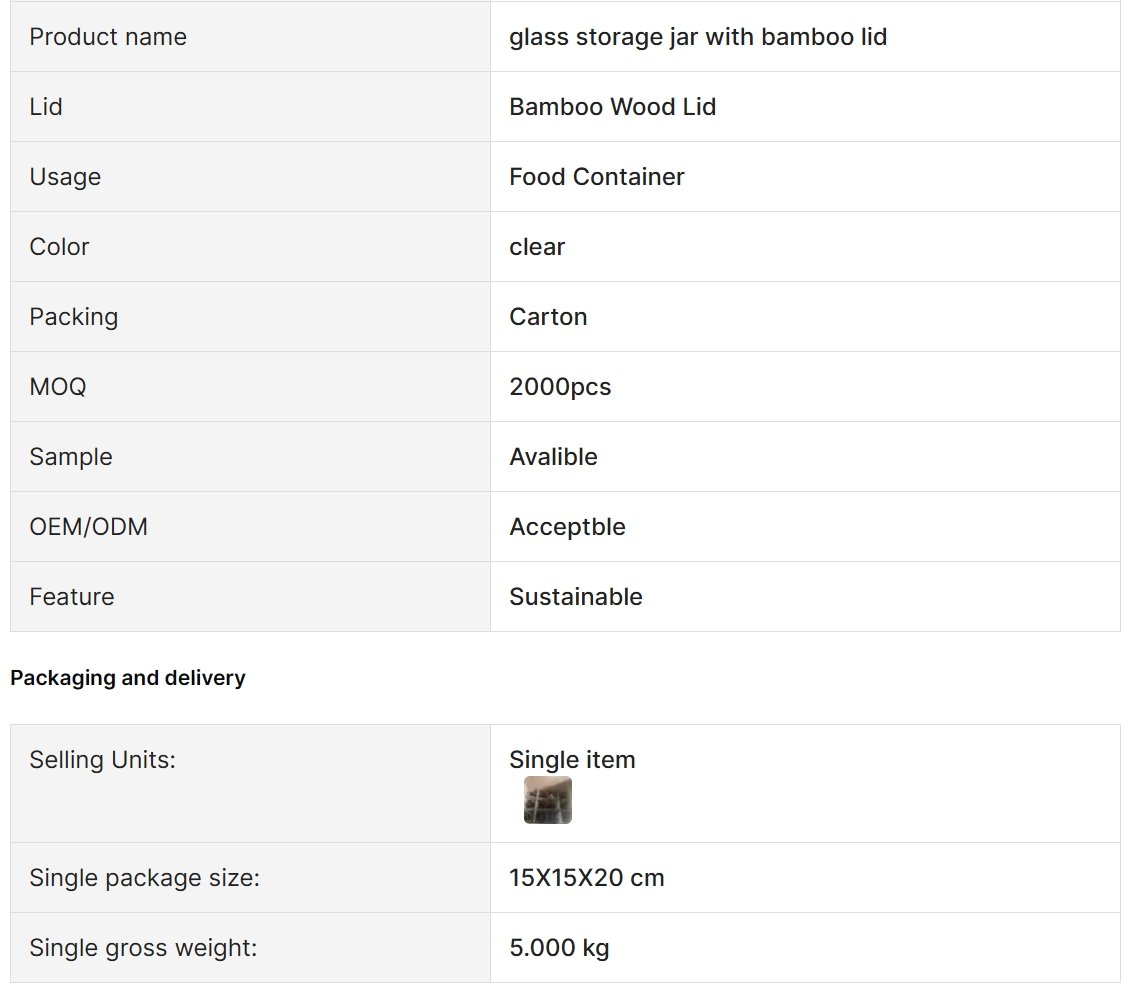Screen dimensions: 1131x993
Task: Click the 'Bamboo Wood Lid' value cell
Action: pos(805,107)
